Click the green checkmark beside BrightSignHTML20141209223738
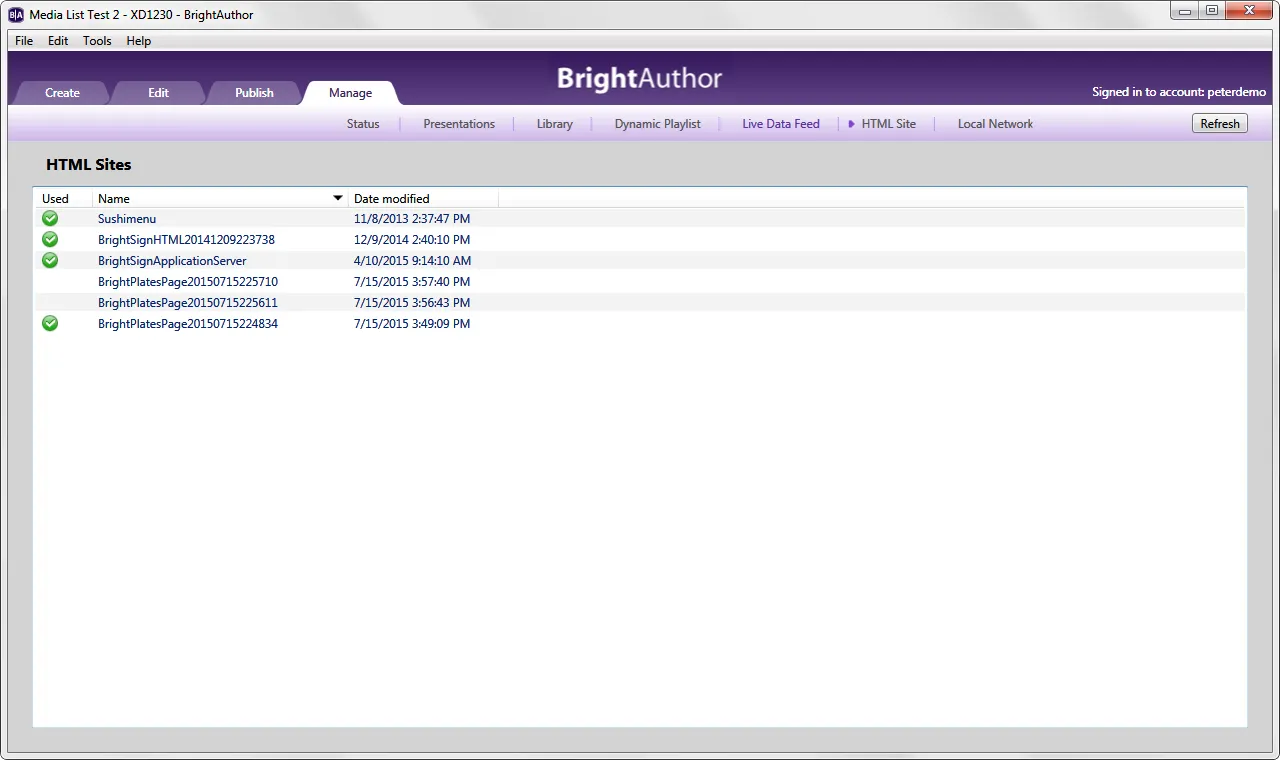1280x760 pixels. point(50,239)
